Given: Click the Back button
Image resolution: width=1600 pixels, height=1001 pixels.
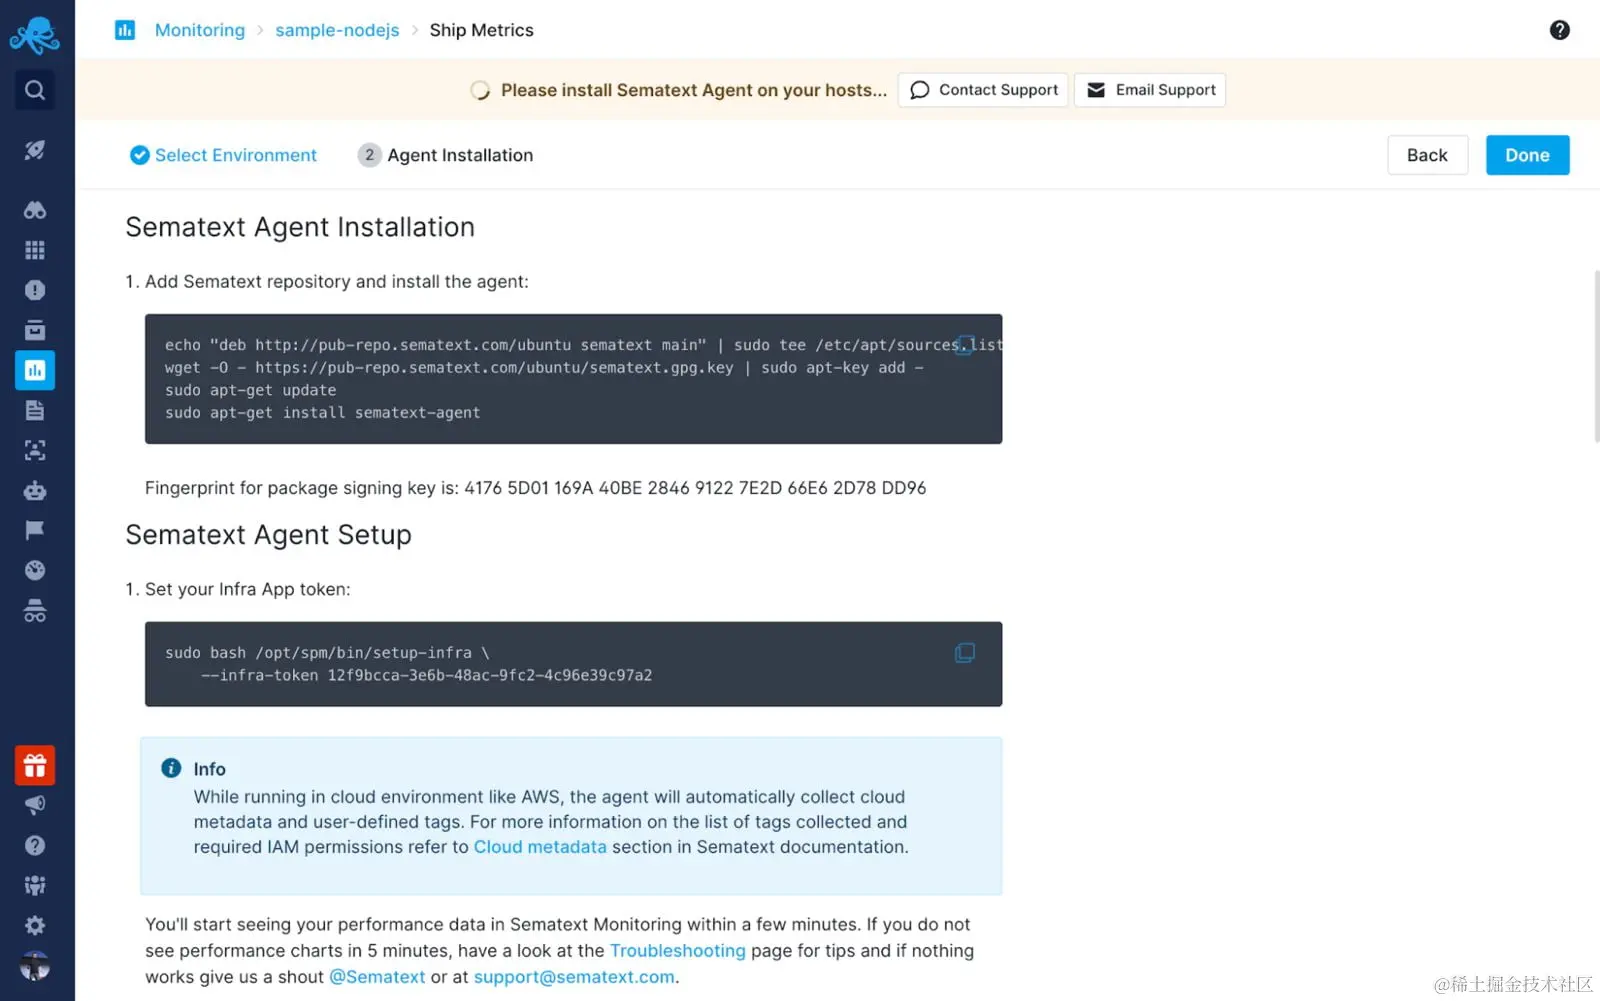Looking at the screenshot, I should pyautogui.click(x=1427, y=155).
